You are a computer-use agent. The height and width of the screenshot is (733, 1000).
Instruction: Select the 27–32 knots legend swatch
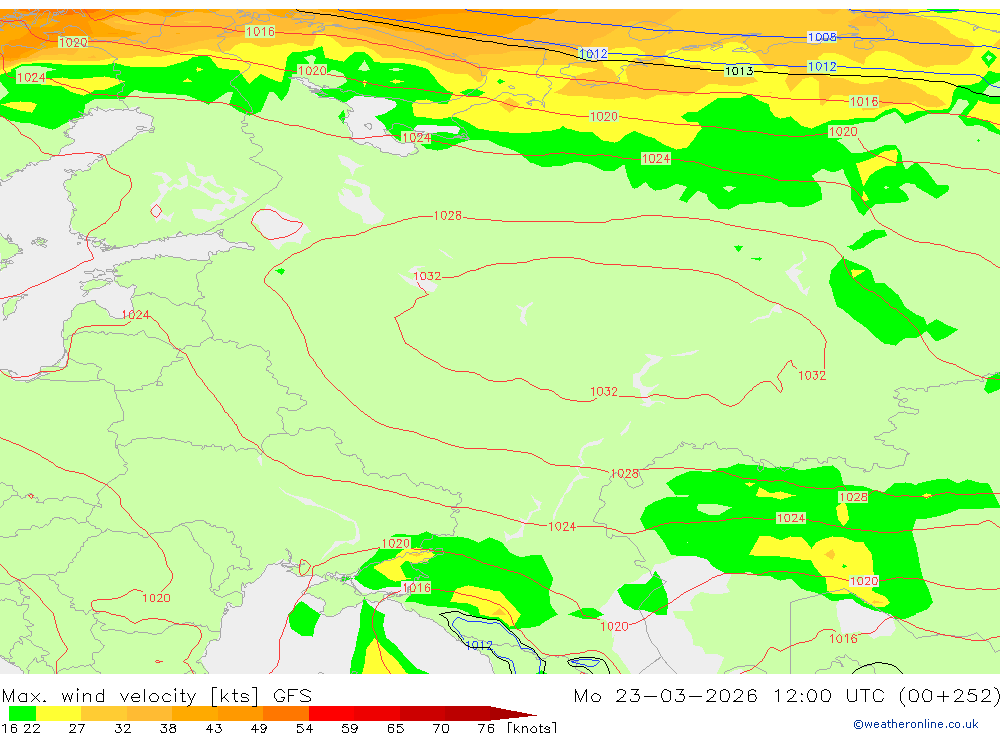(x=104, y=713)
